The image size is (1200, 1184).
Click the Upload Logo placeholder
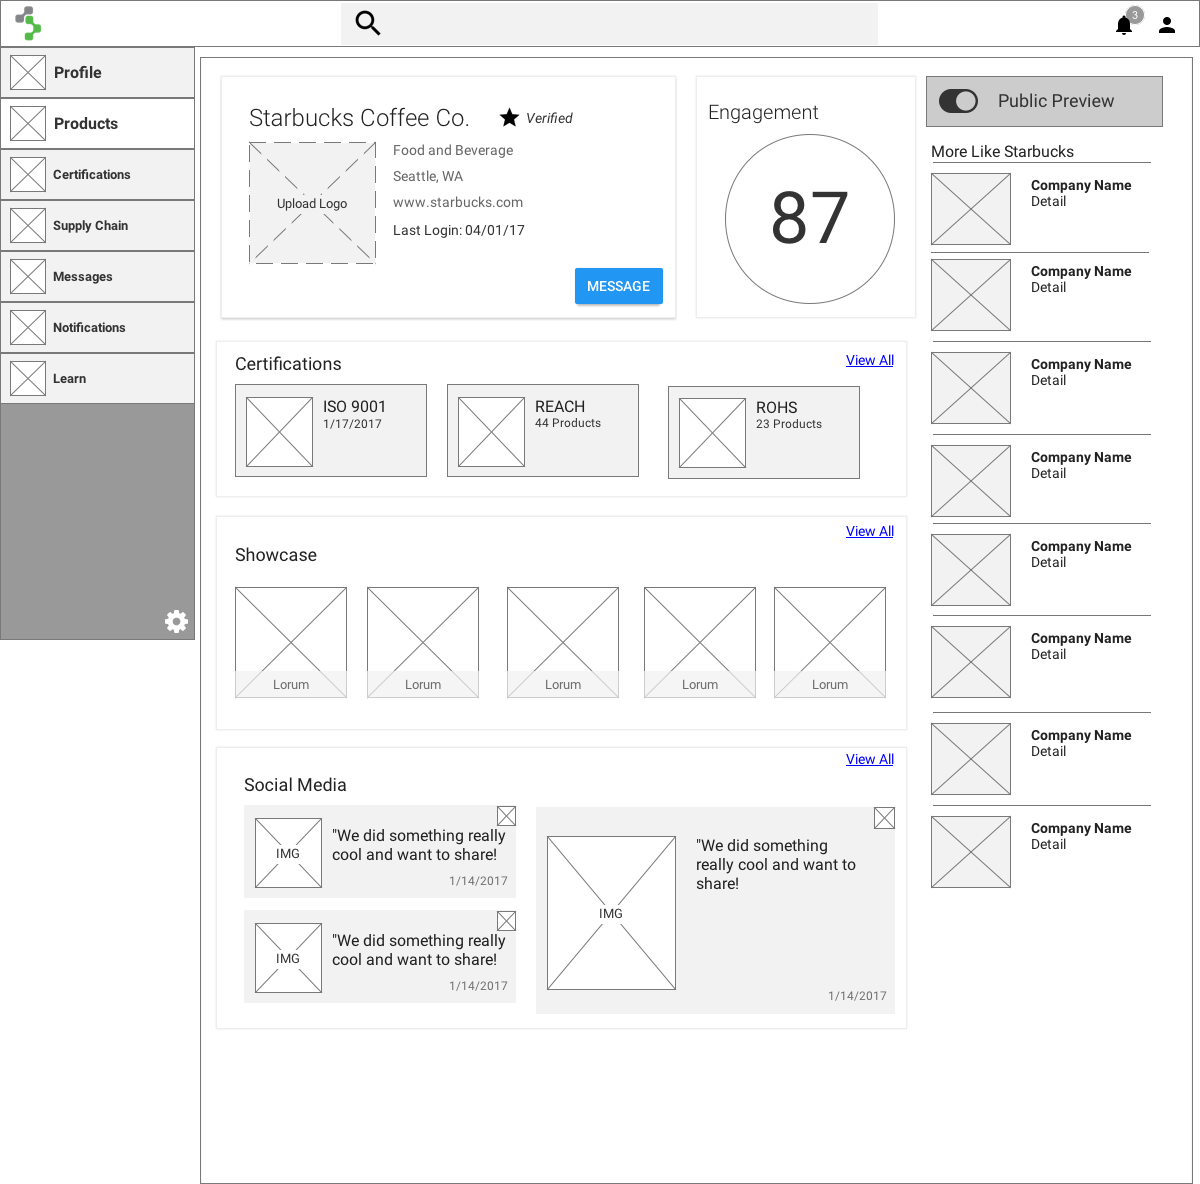312,203
